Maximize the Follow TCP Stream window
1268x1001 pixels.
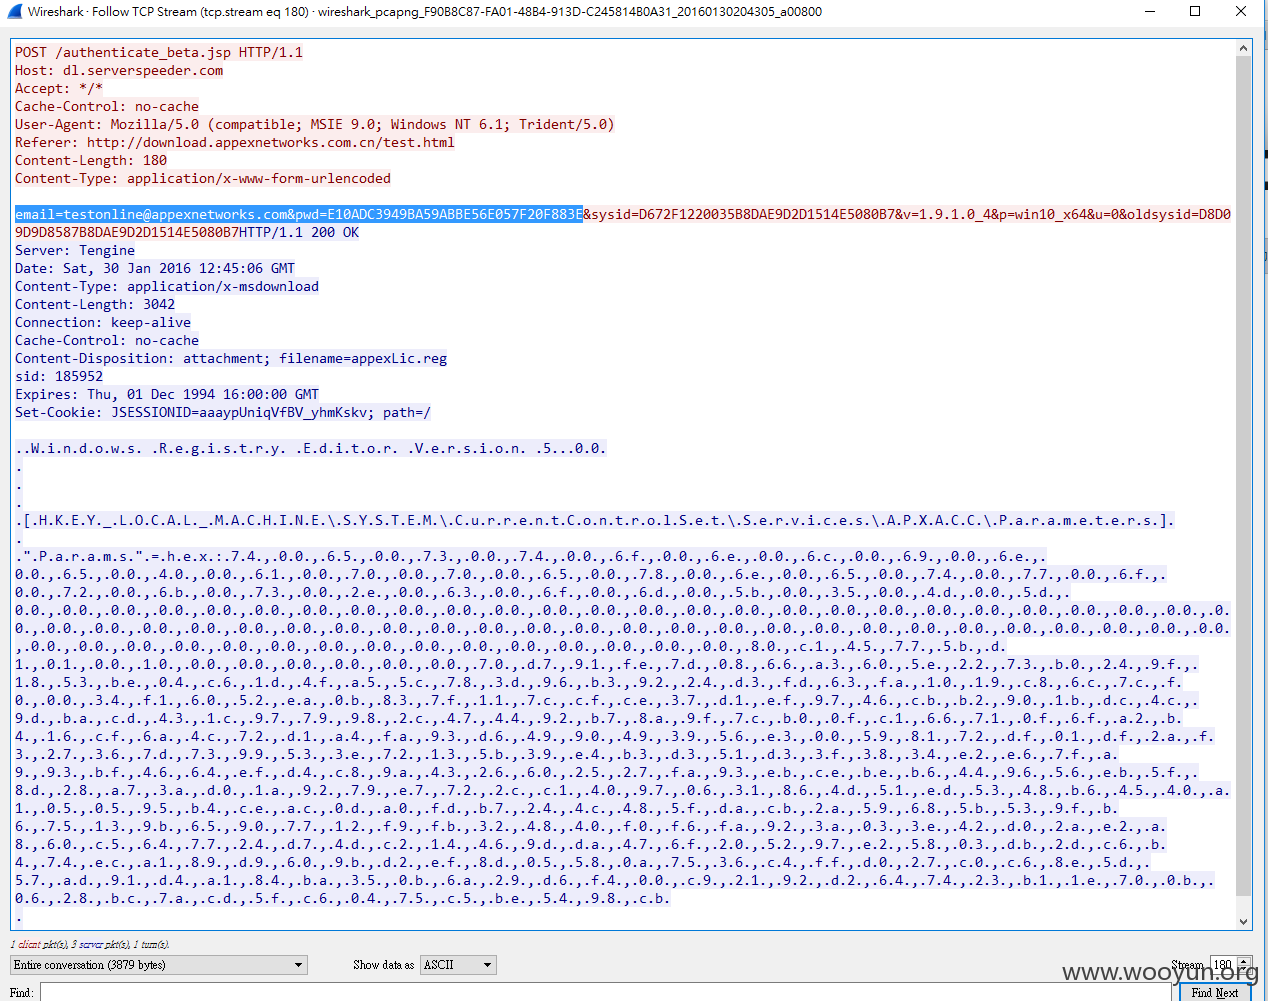[1195, 11]
